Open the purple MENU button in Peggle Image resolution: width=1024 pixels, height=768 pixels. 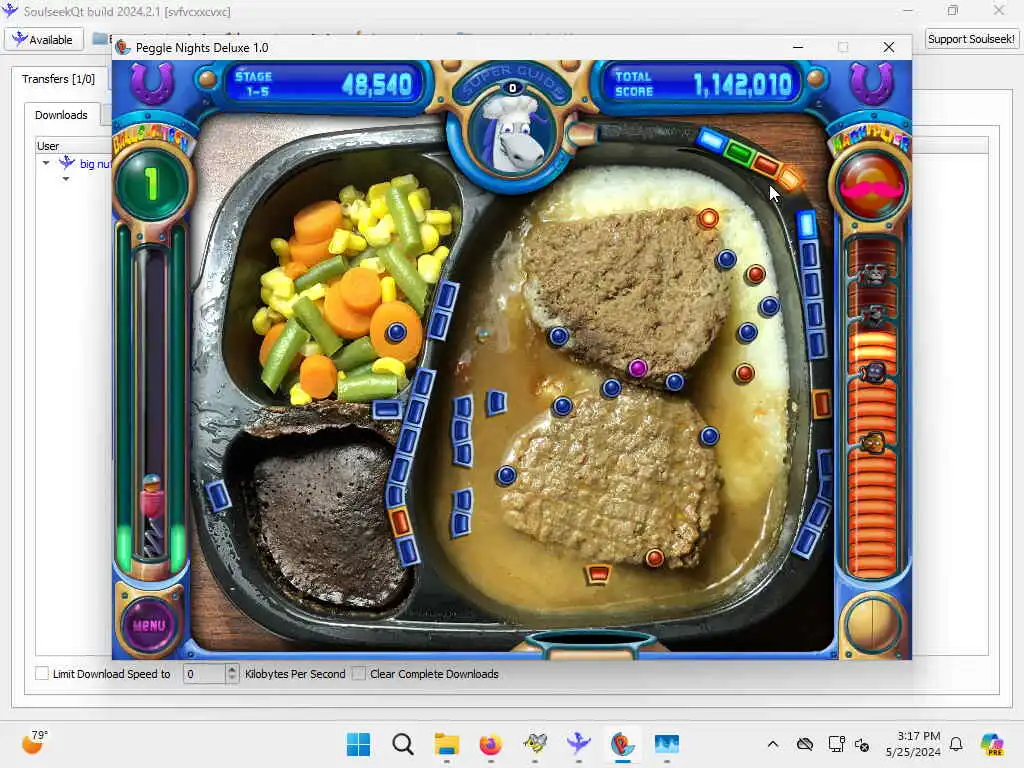149,625
